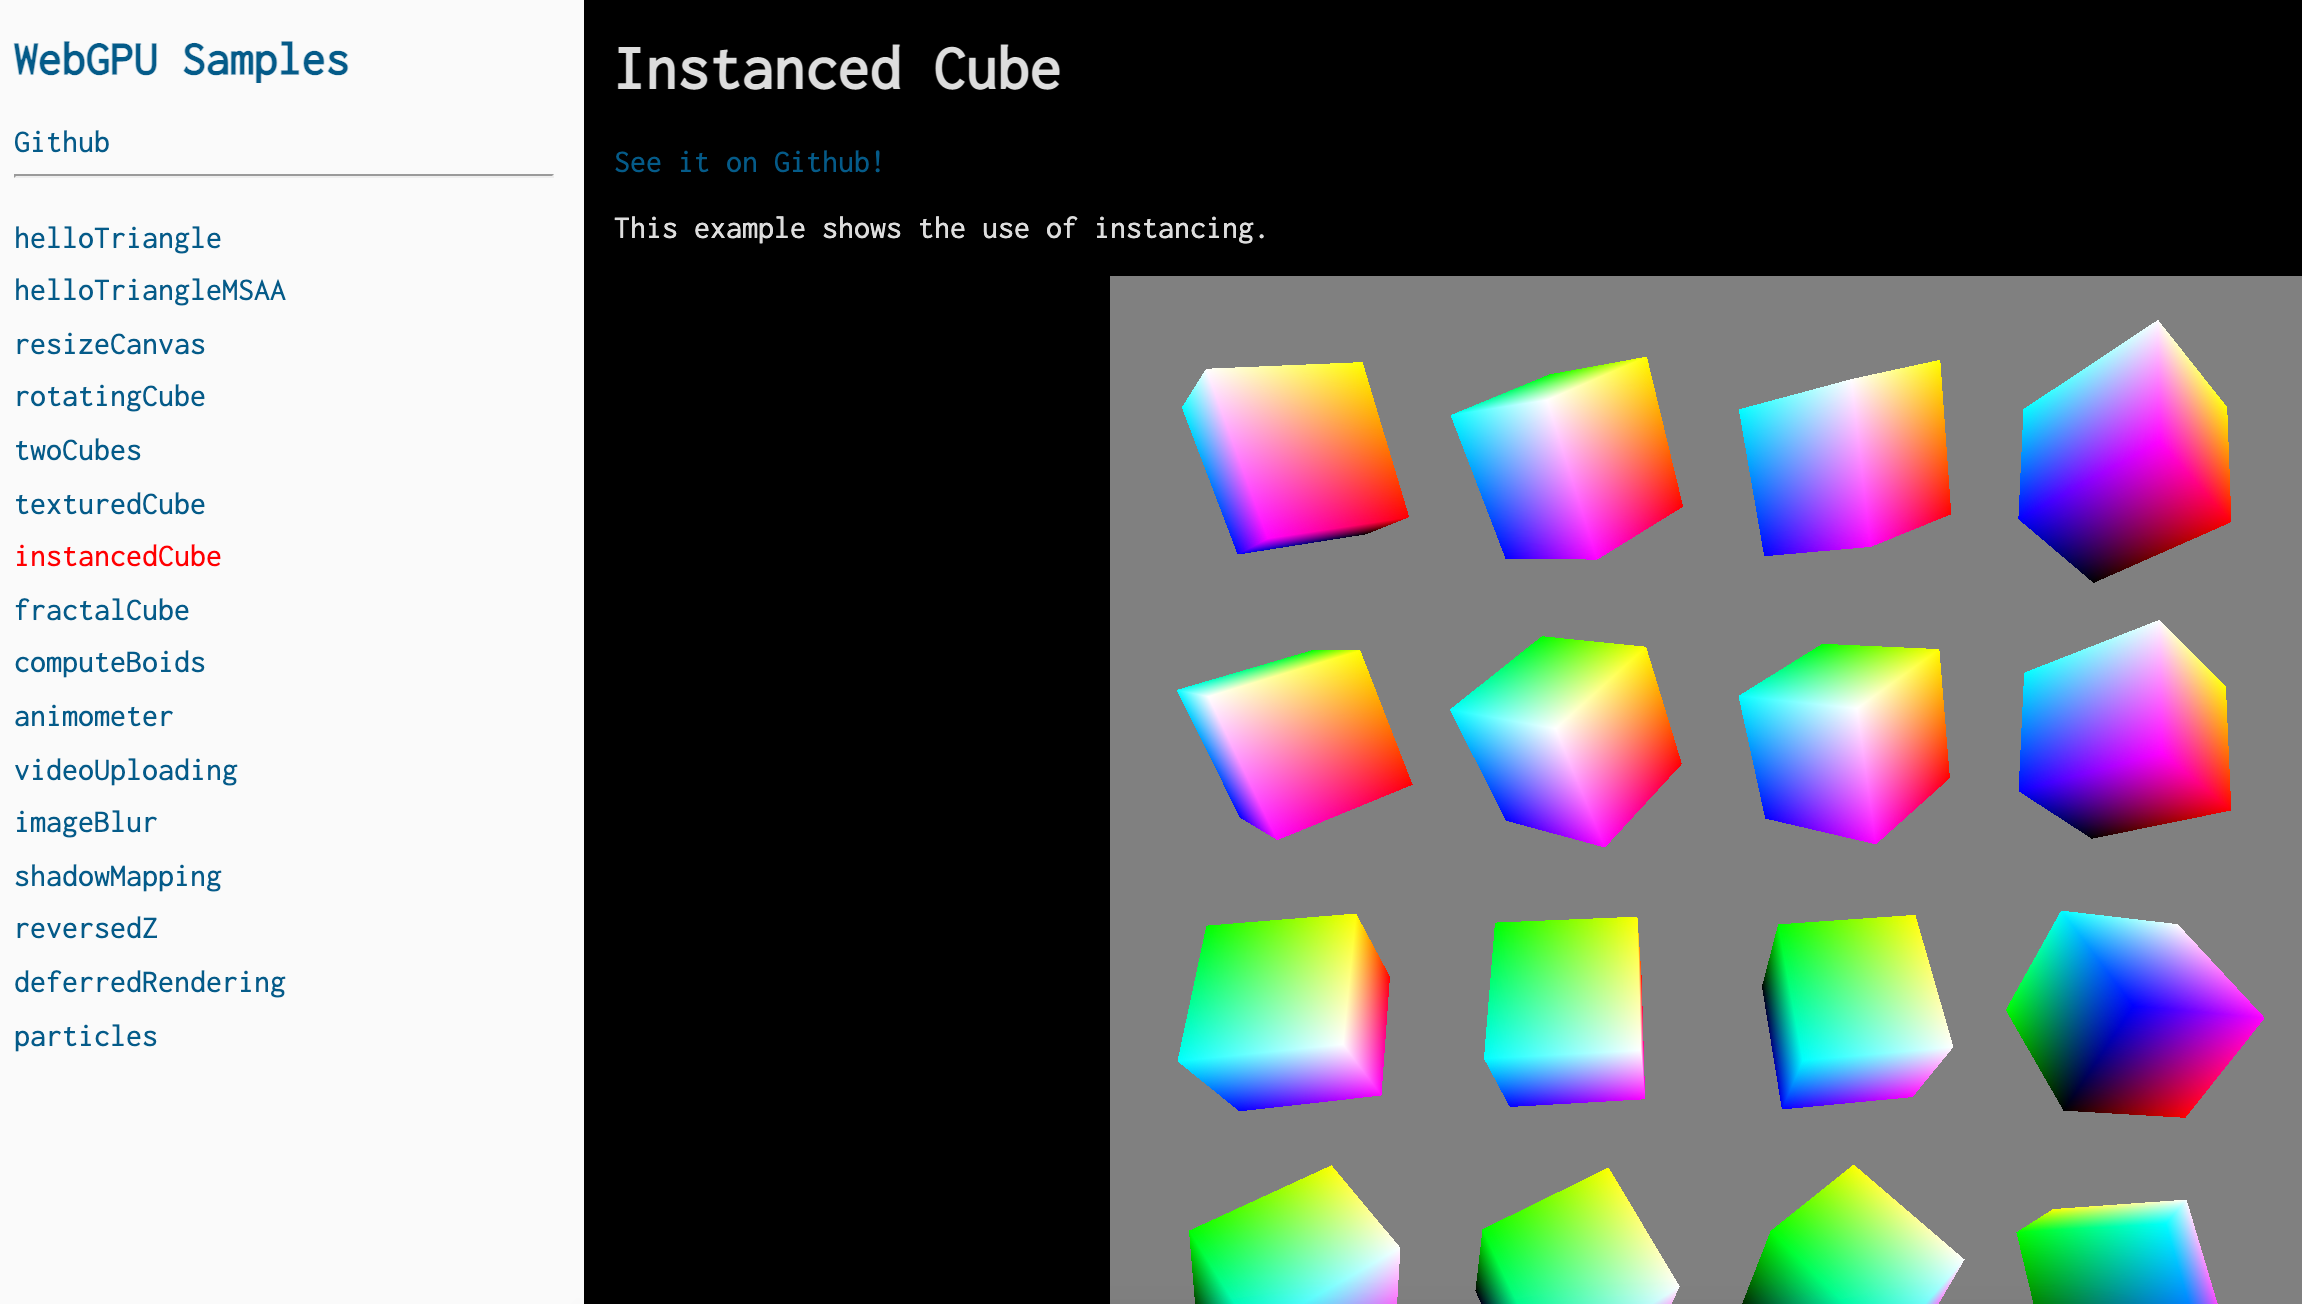The height and width of the screenshot is (1304, 2302).
Task: Open the fractalCube sample
Action: tap(102, 610)
